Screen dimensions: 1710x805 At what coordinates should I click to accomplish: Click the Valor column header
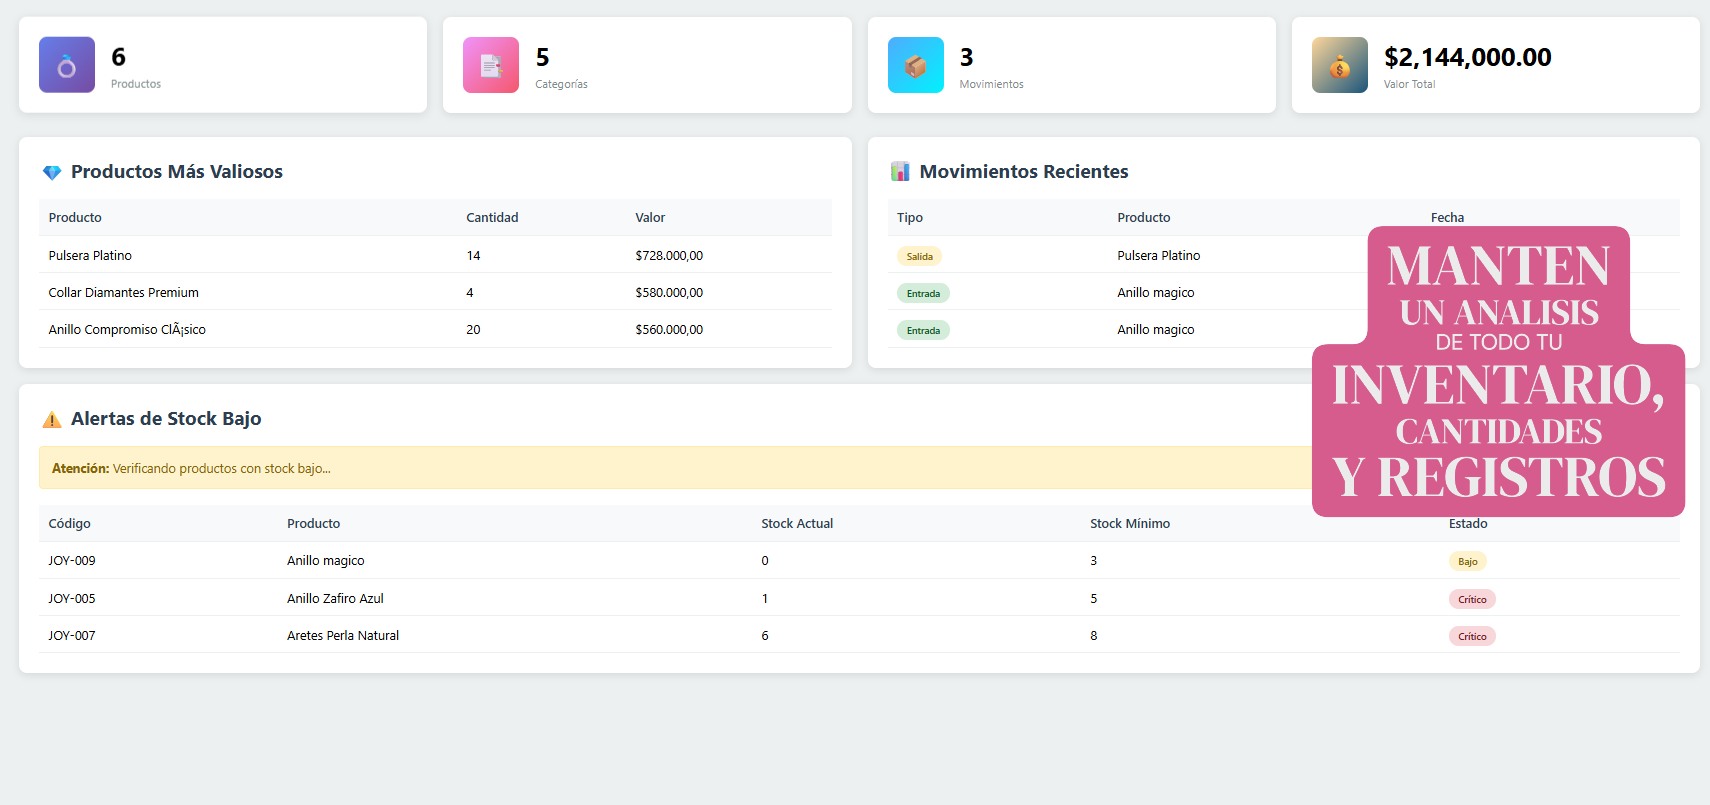point(650,218)
